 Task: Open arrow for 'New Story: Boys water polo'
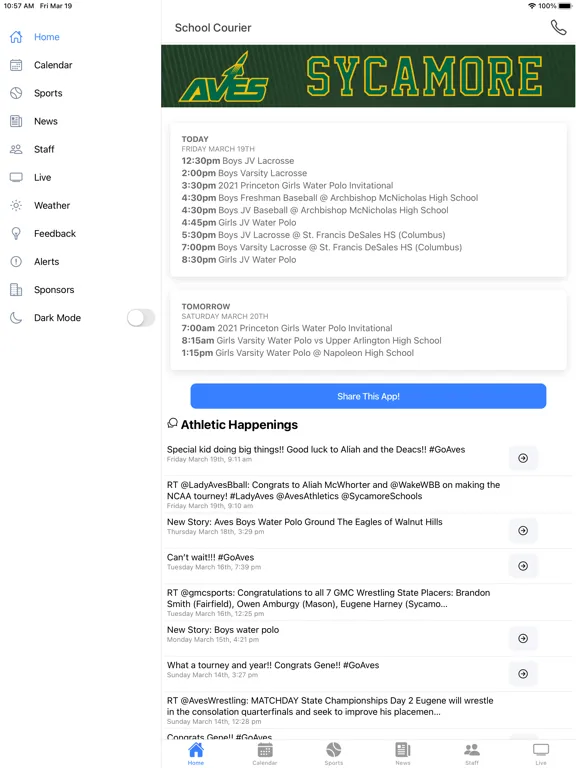(523, 638)
